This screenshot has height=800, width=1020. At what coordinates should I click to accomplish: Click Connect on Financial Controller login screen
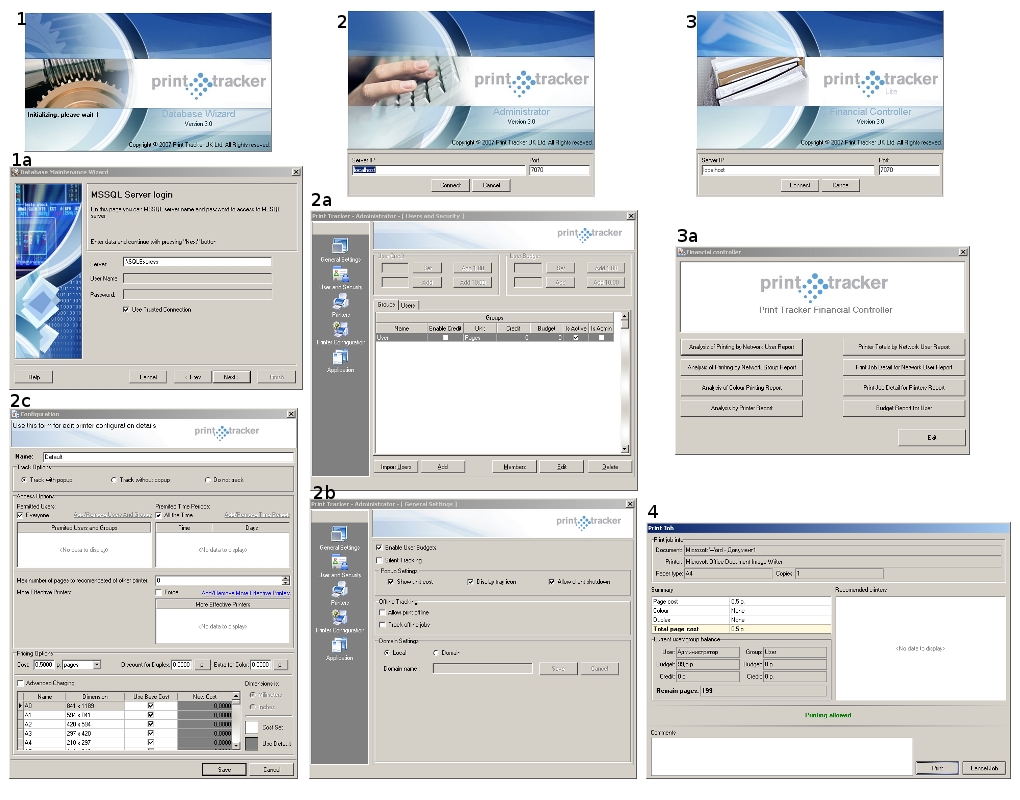tap(799, 185)
